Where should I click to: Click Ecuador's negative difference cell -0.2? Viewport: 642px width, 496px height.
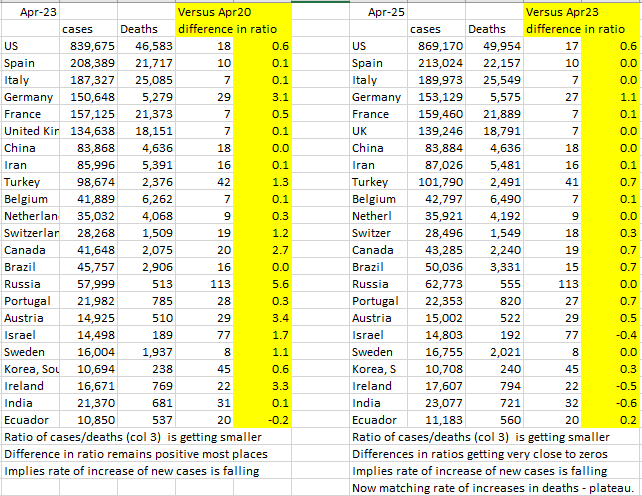(262, 420)
